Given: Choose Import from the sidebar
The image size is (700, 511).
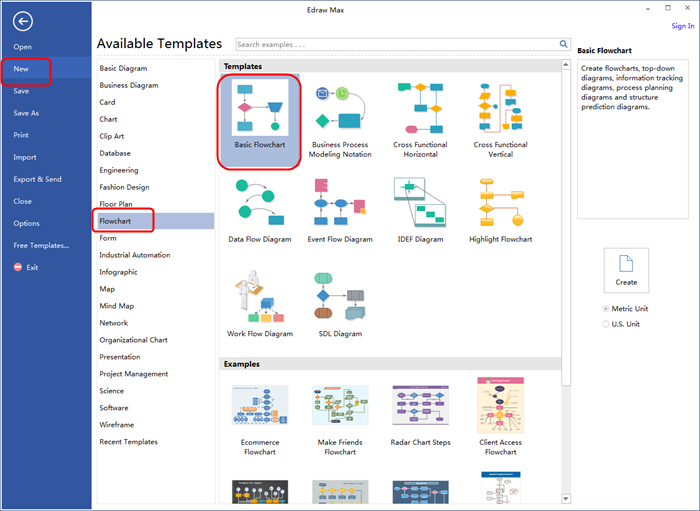Looking at the screenshot, I should (x=25, y=157).
